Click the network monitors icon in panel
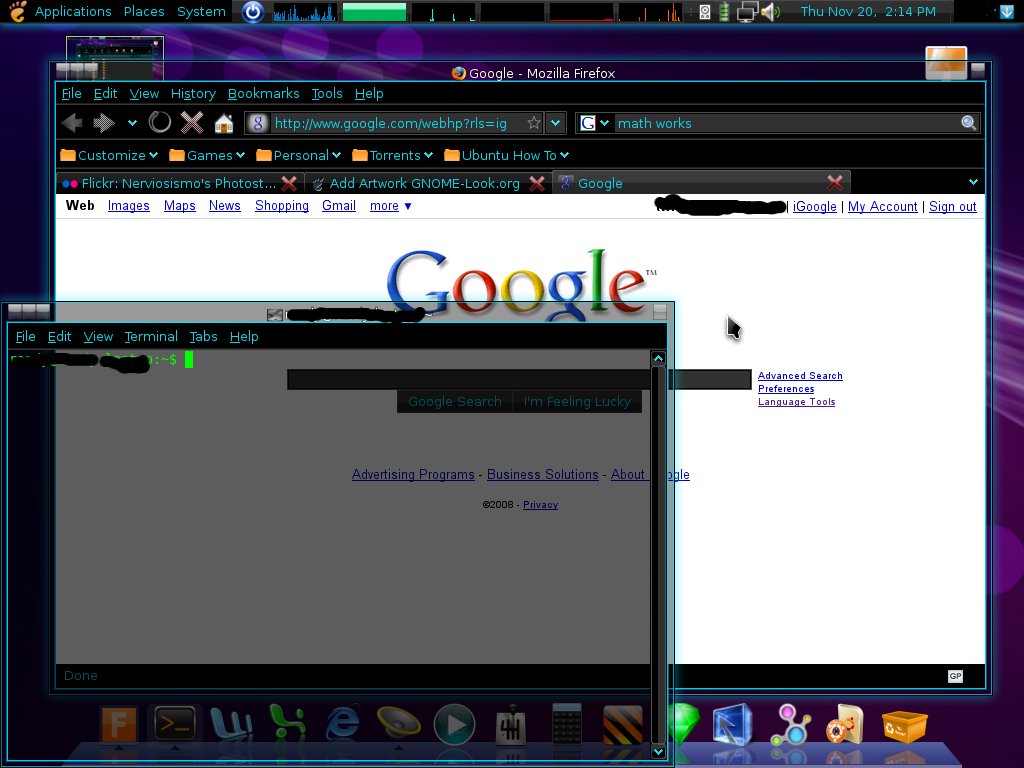This screenshot has height=768, width=1024. [x=747, y=12]
